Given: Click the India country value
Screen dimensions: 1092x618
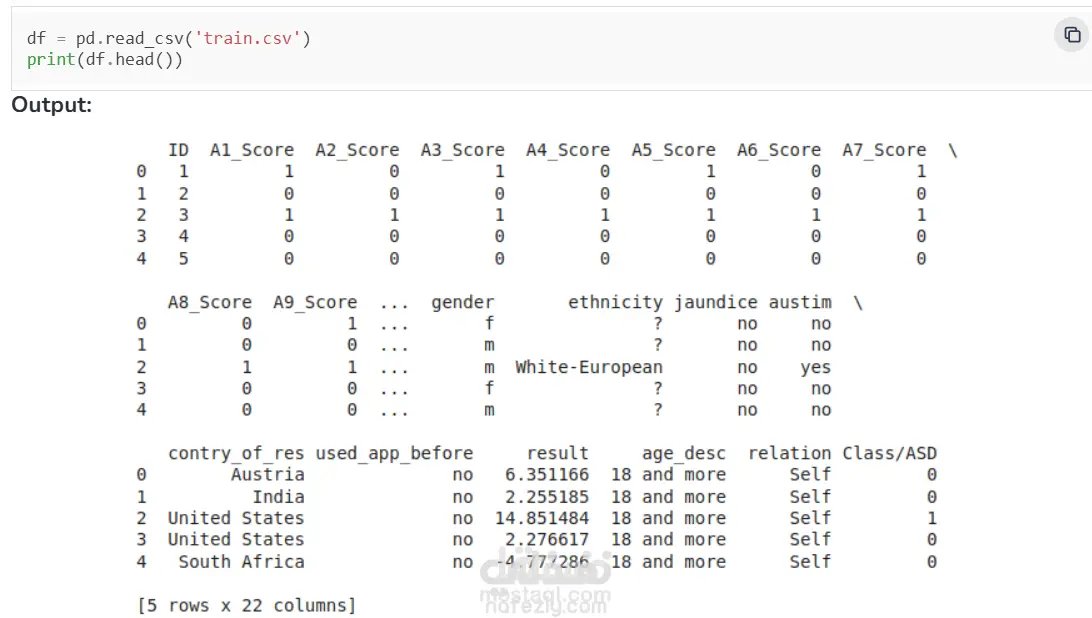Looking at the screenshot, I should (278, 497).
